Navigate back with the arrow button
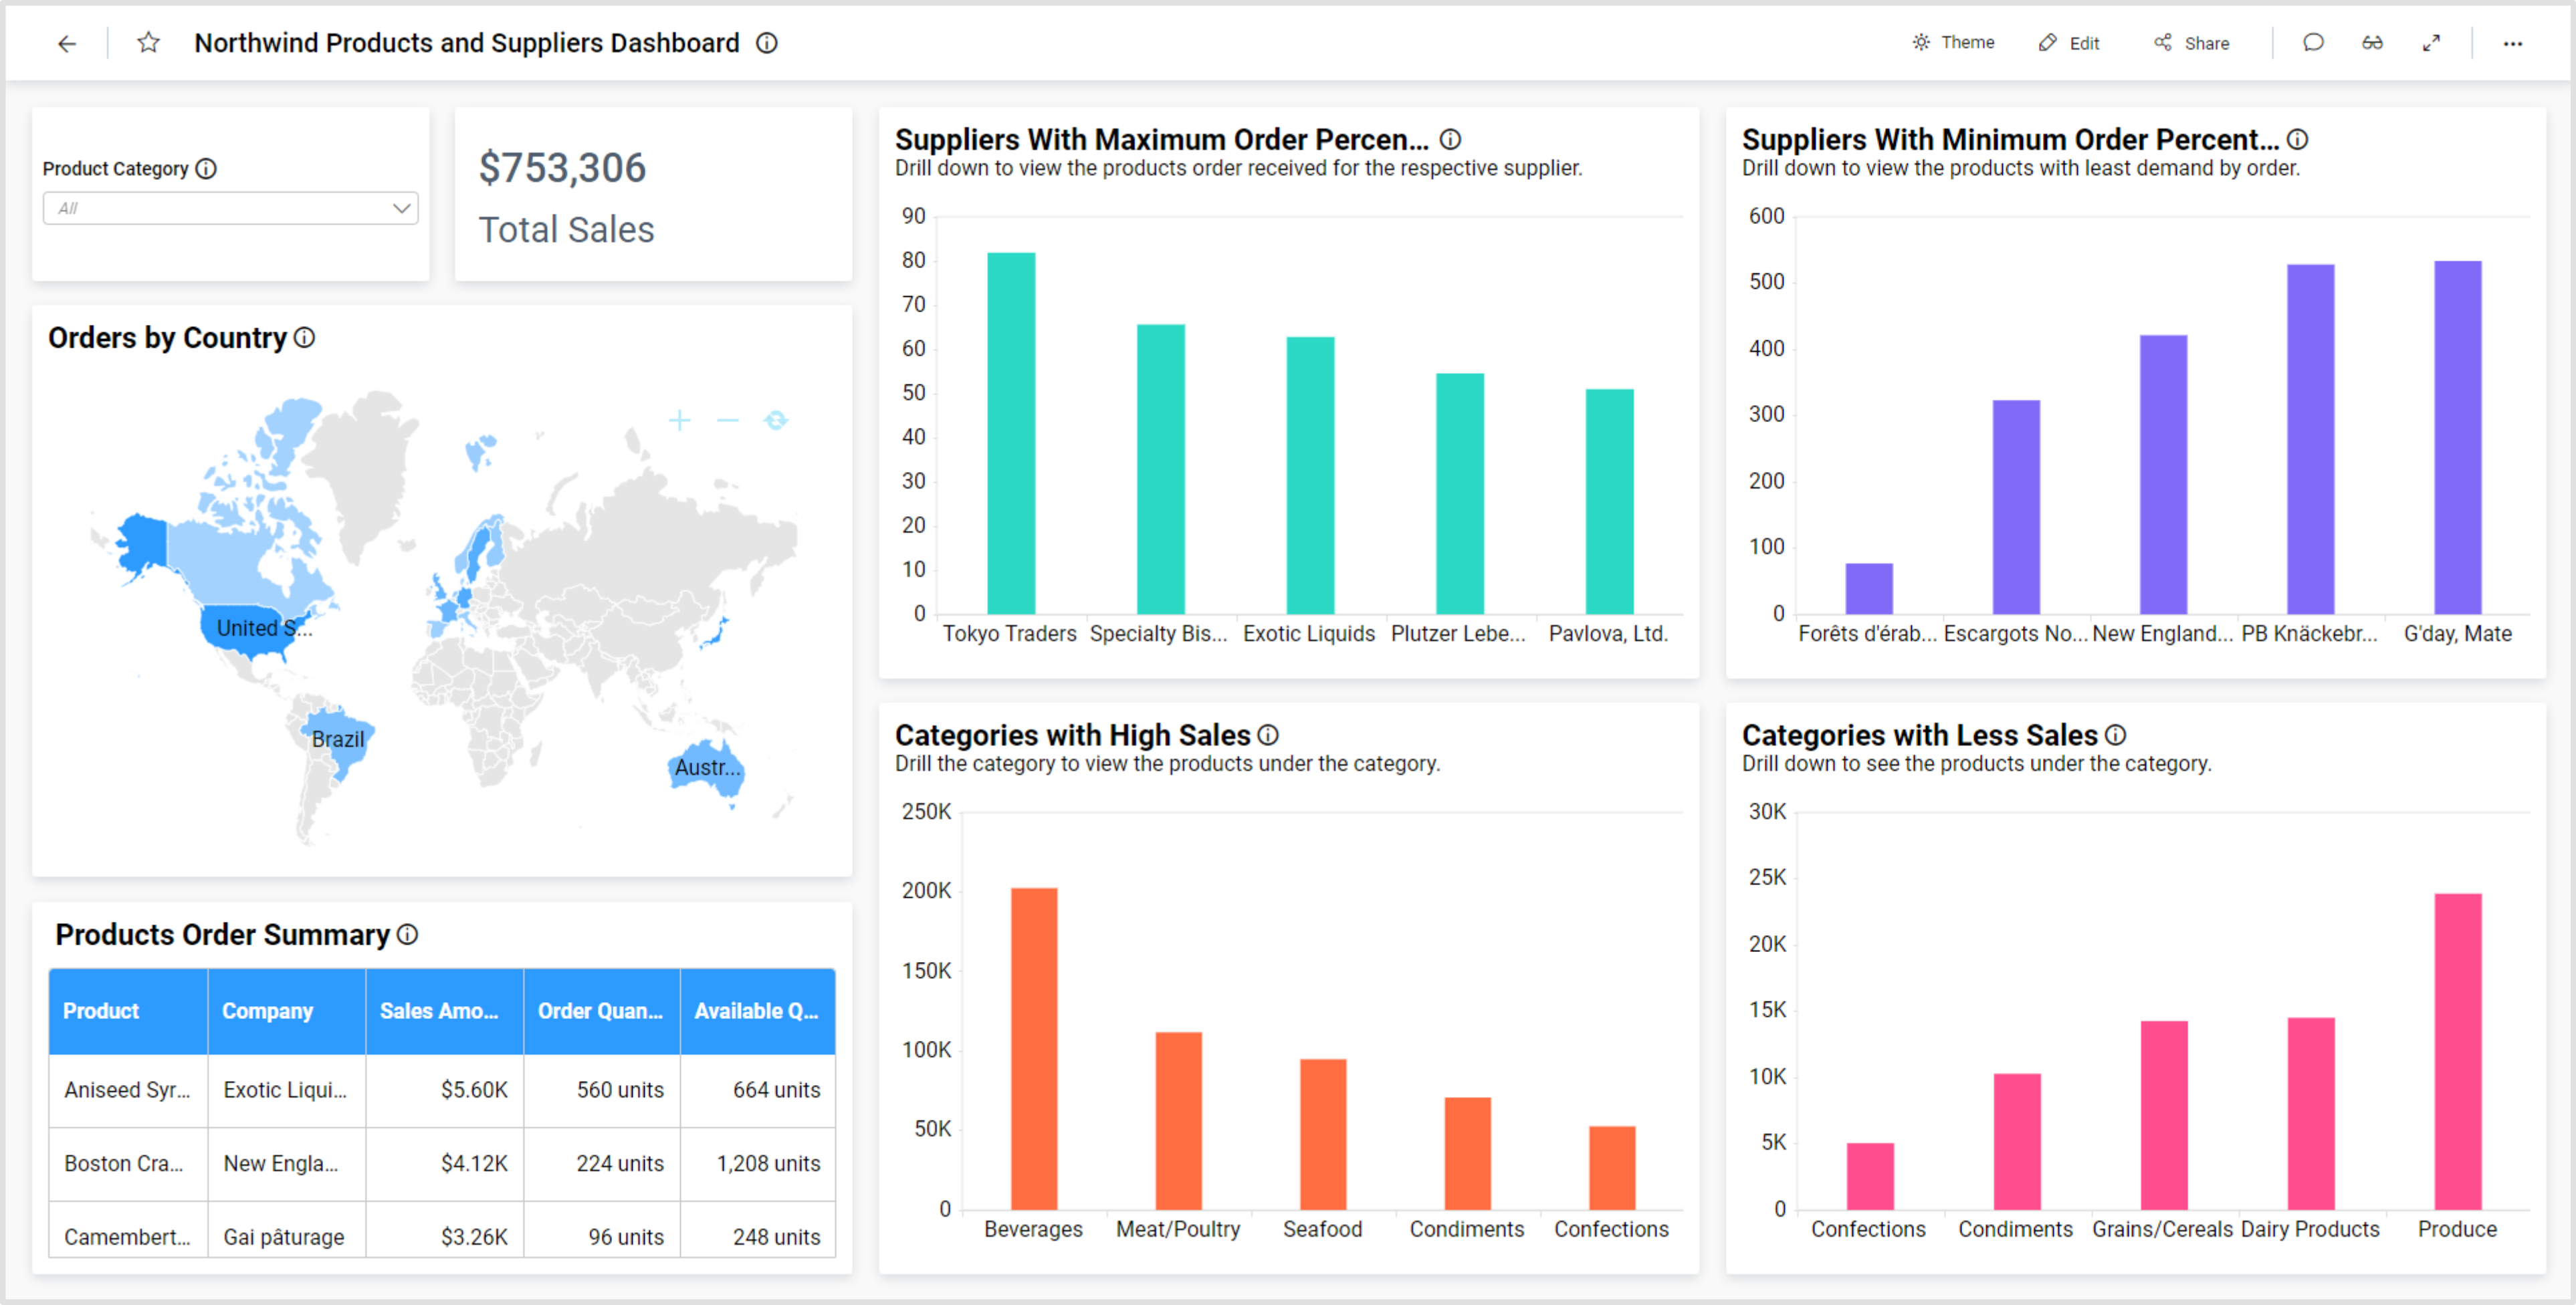This screenshot has width=2576, height=1305. (x=66, y=43)
